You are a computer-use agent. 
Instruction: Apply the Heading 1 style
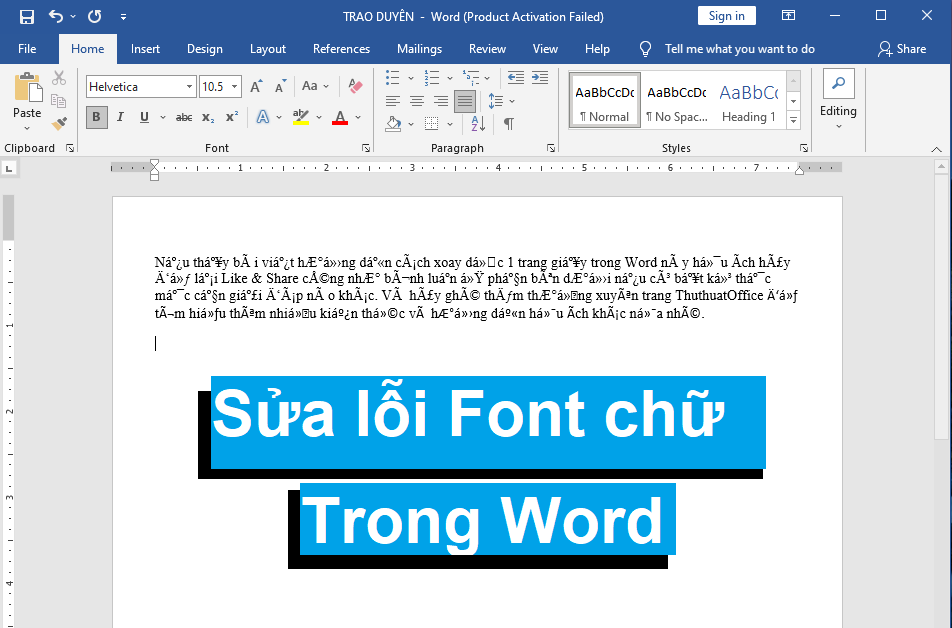coord(749,100)
